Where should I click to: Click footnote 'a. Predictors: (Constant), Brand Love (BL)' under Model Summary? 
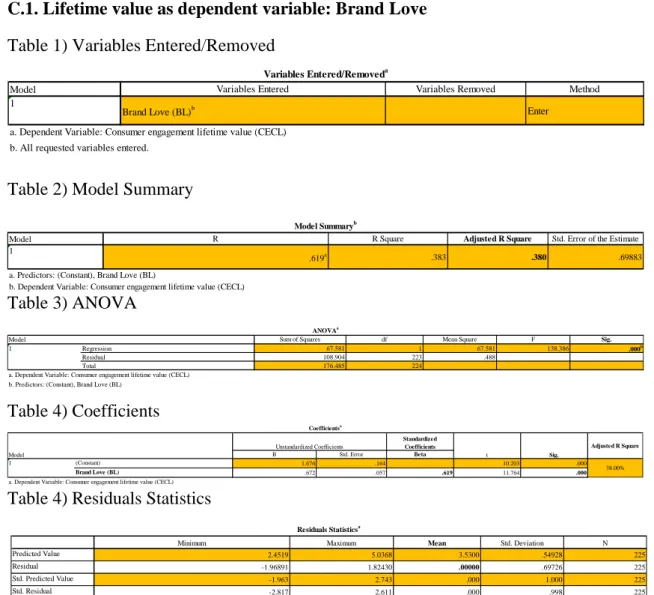click(82, 275)
